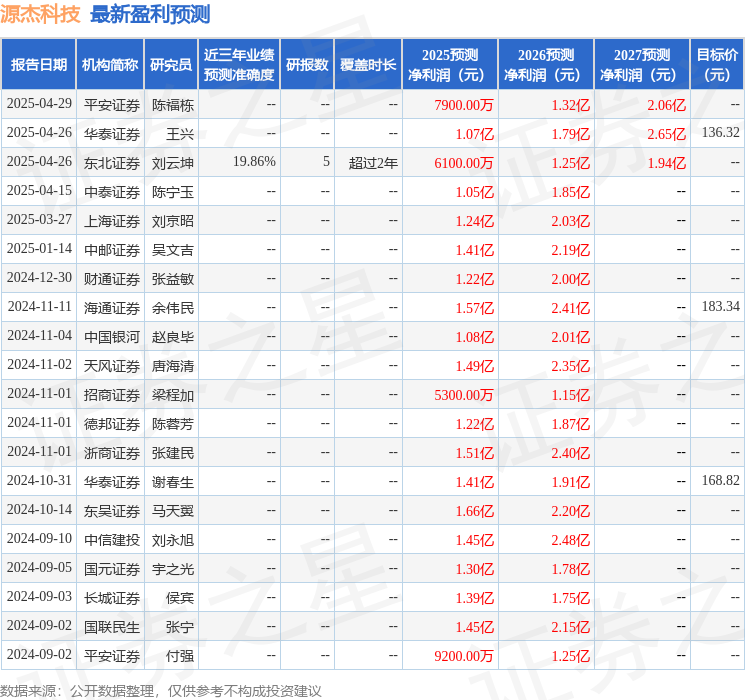Screen dimensions: 745x700
Task: Select the date 2025-03-27 cell
Action: [39, 220]
